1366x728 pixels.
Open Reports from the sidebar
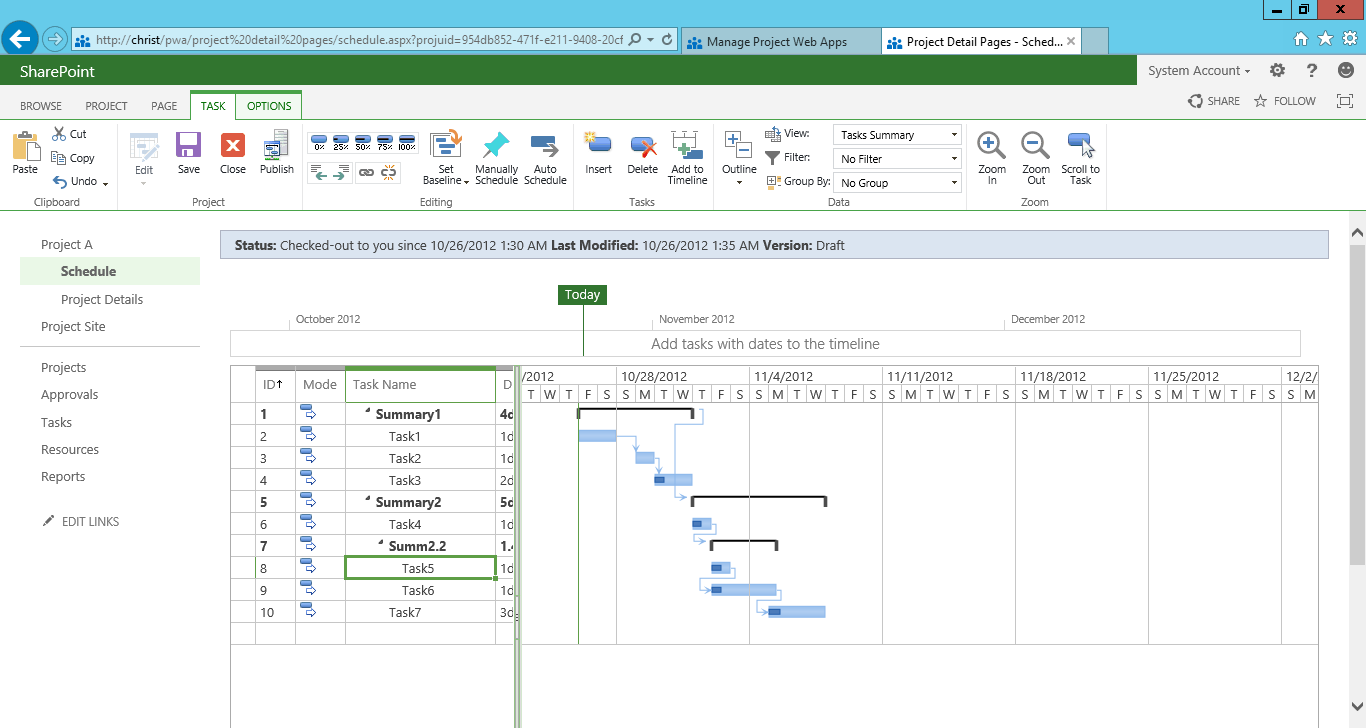63,477
